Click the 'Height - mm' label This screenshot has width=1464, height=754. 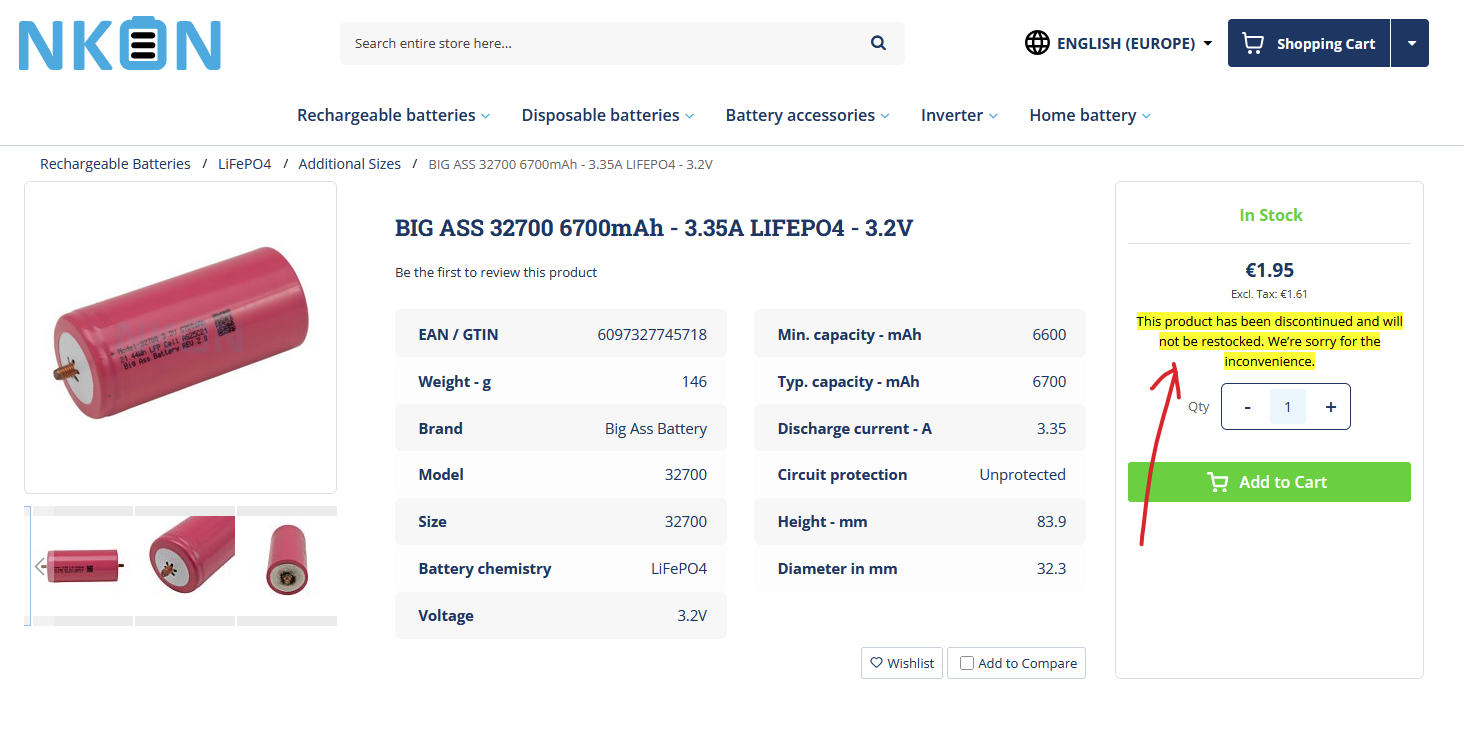[822, 522]
